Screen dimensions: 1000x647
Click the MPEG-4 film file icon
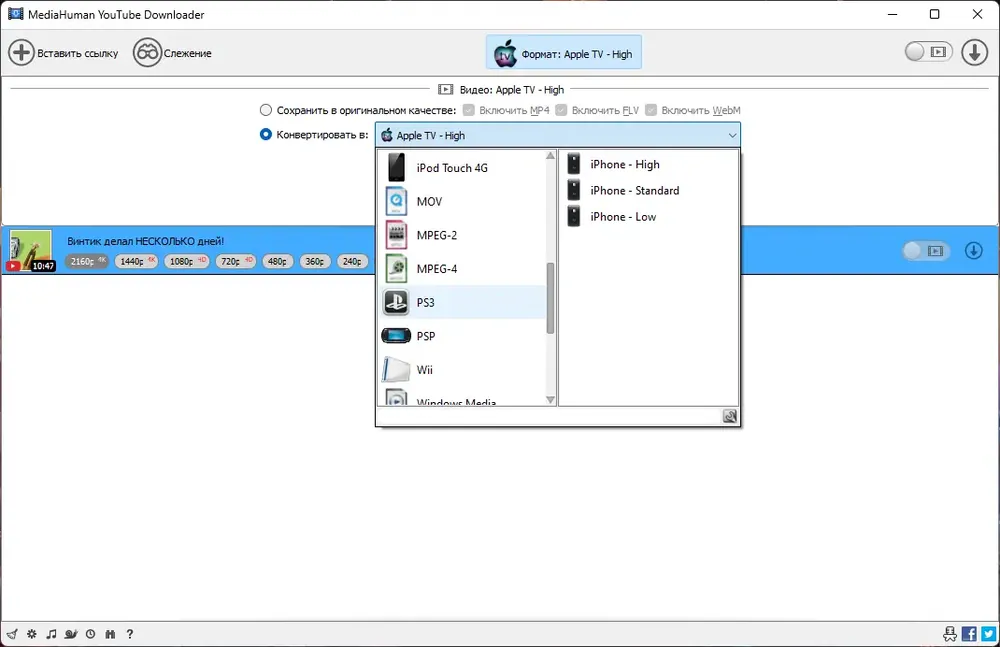click(x=396, y=269)
